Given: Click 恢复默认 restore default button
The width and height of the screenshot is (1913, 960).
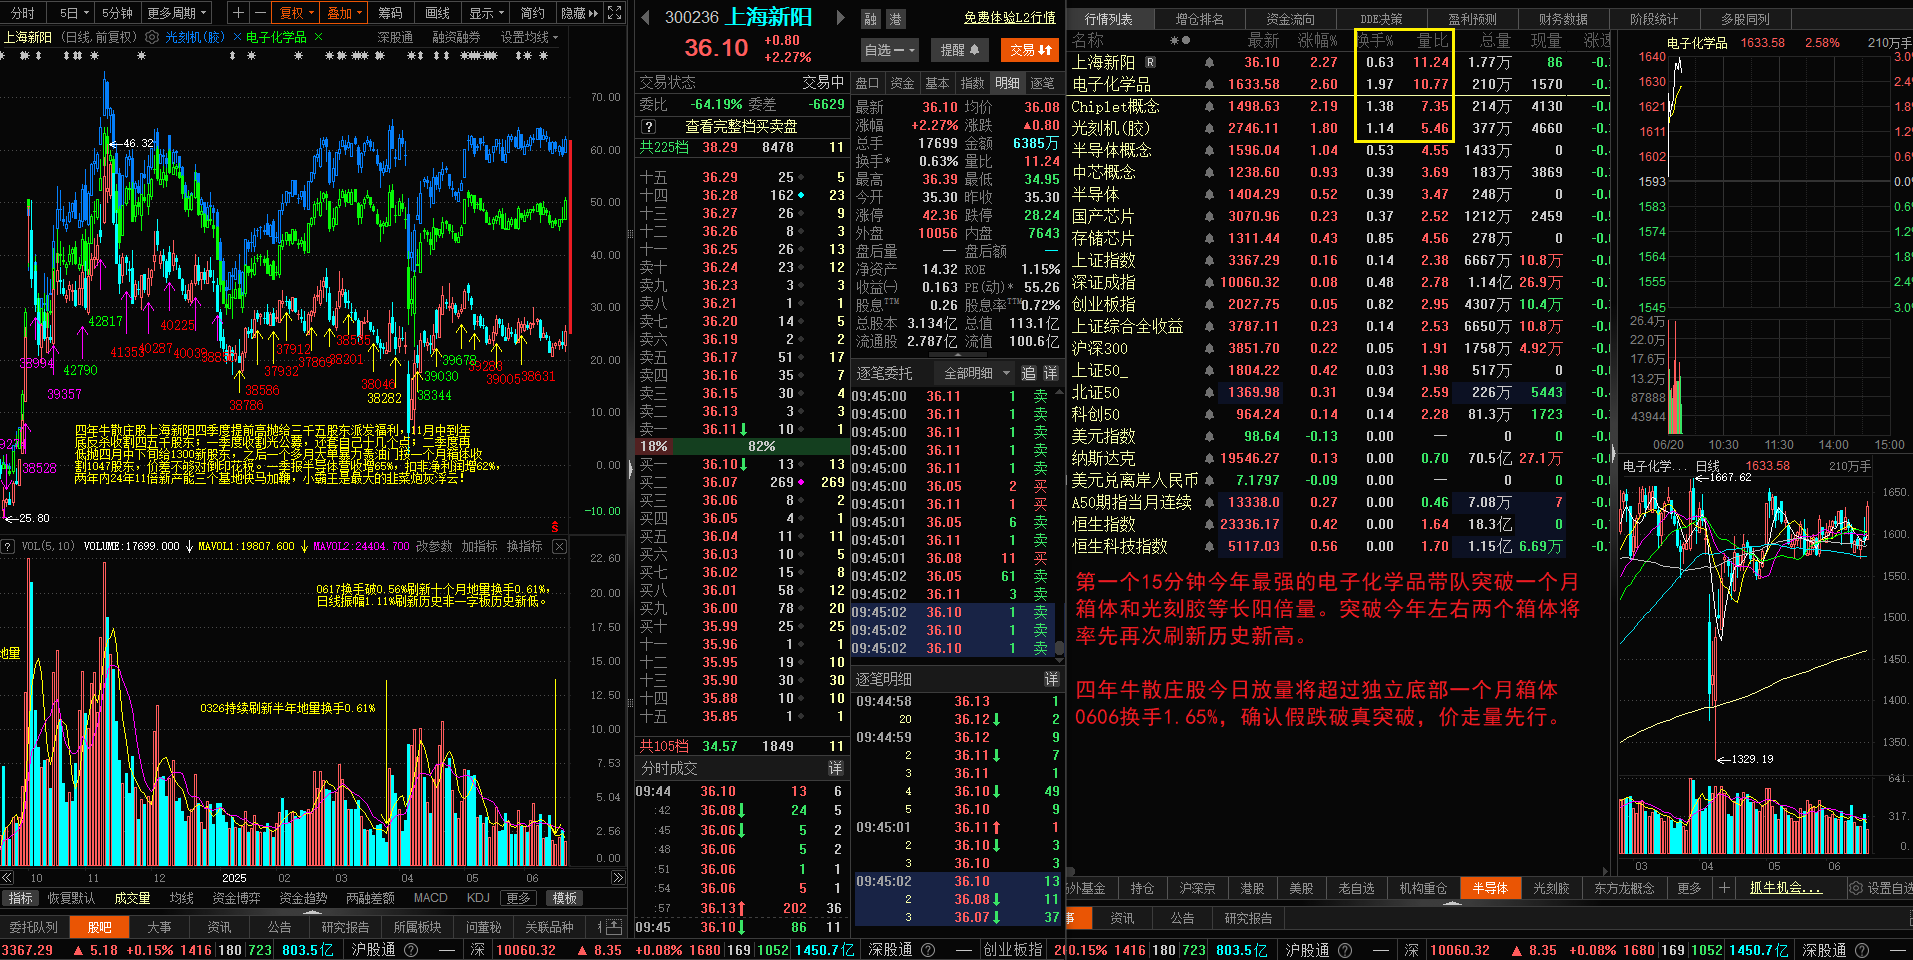Looking at the screenshot, I should [71, 898].
